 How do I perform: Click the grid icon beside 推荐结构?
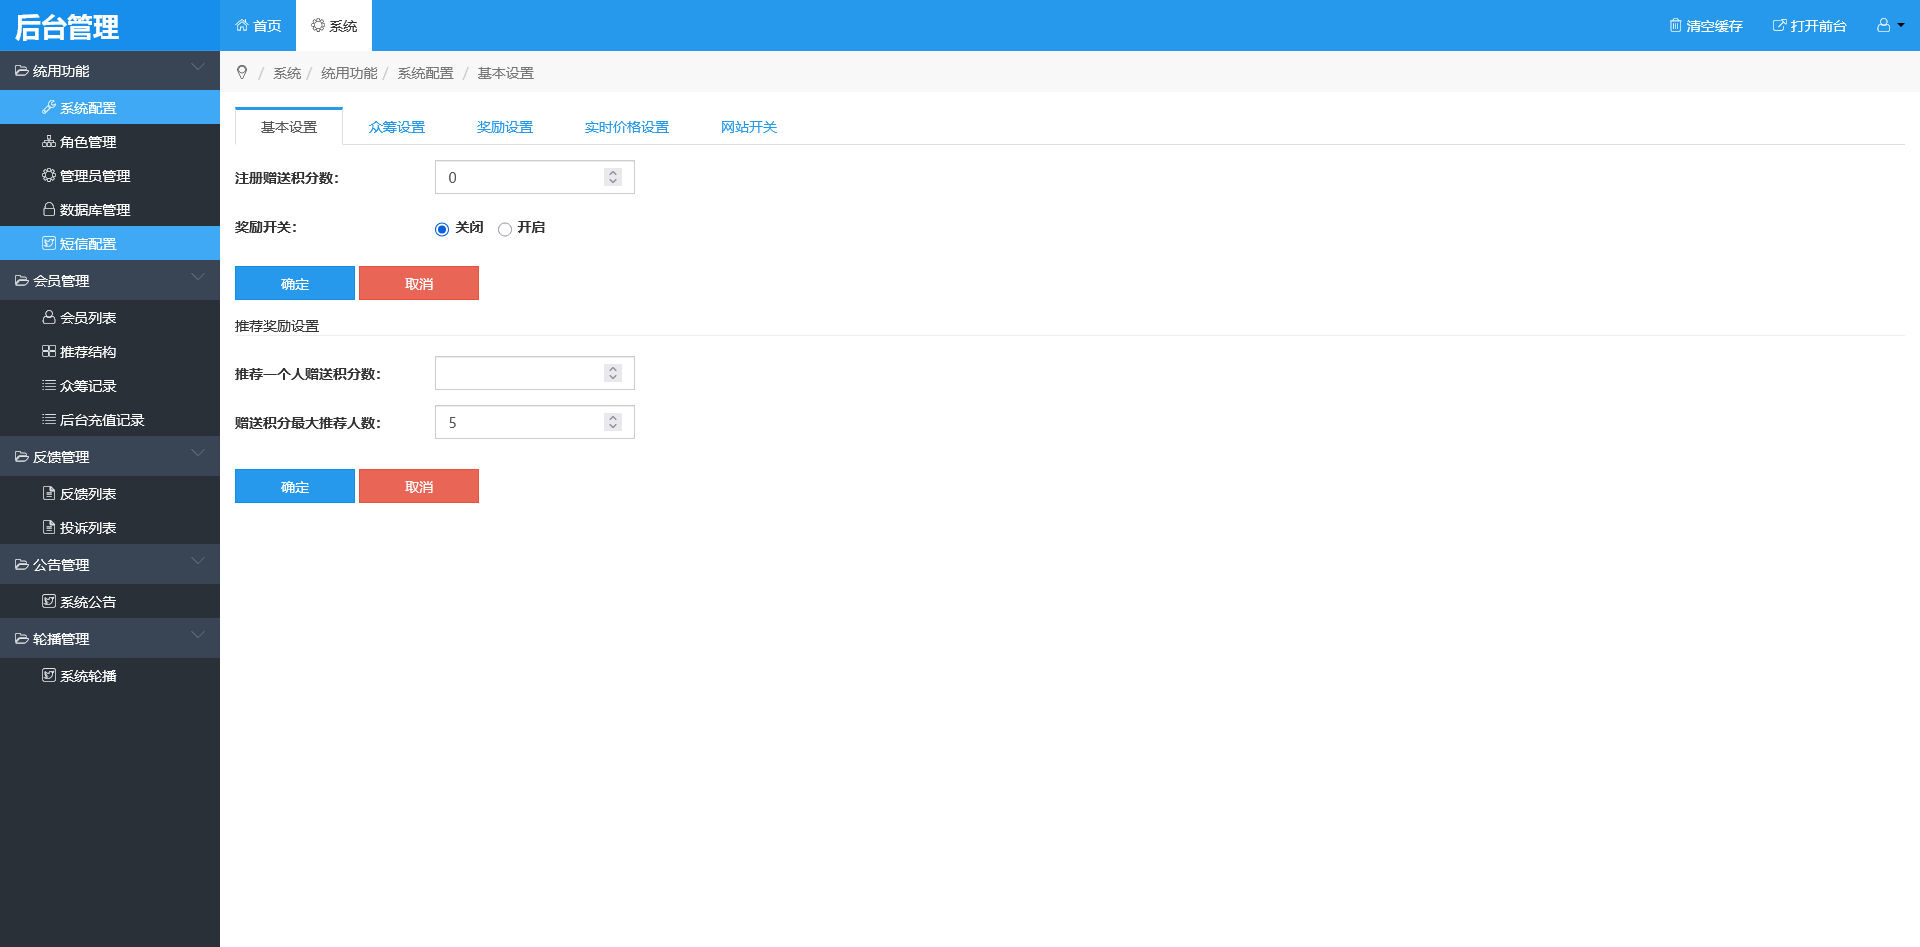point(49,351)
